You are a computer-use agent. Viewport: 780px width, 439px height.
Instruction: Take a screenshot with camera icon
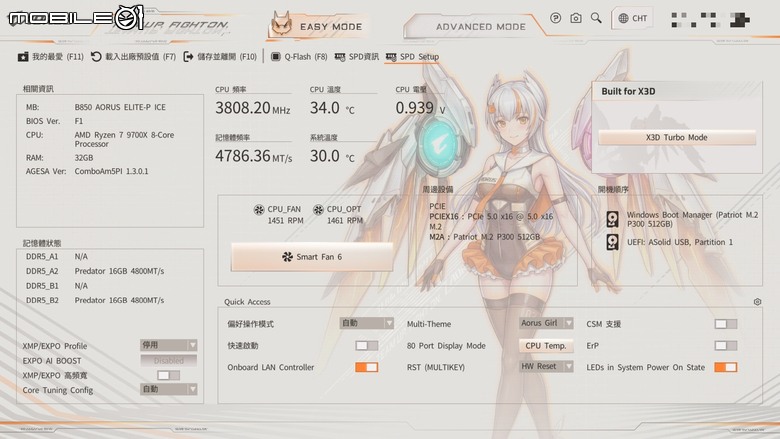[576, 18]
